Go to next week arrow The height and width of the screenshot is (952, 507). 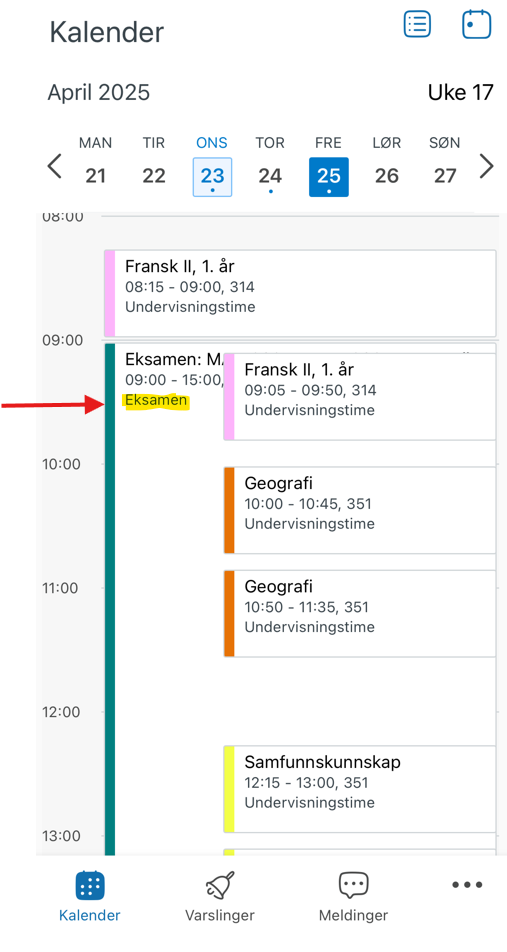click(x=486, y=166)
